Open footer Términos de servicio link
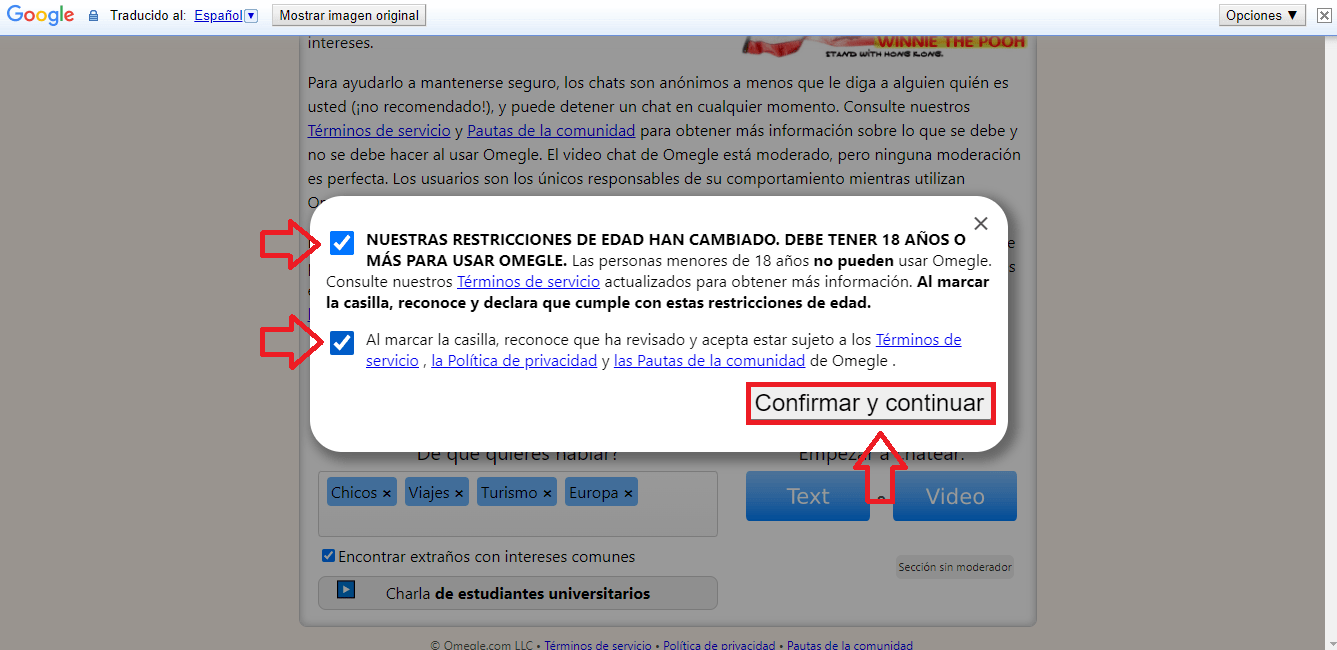This screenshot has height=650, width=1337. coord(597,645)
